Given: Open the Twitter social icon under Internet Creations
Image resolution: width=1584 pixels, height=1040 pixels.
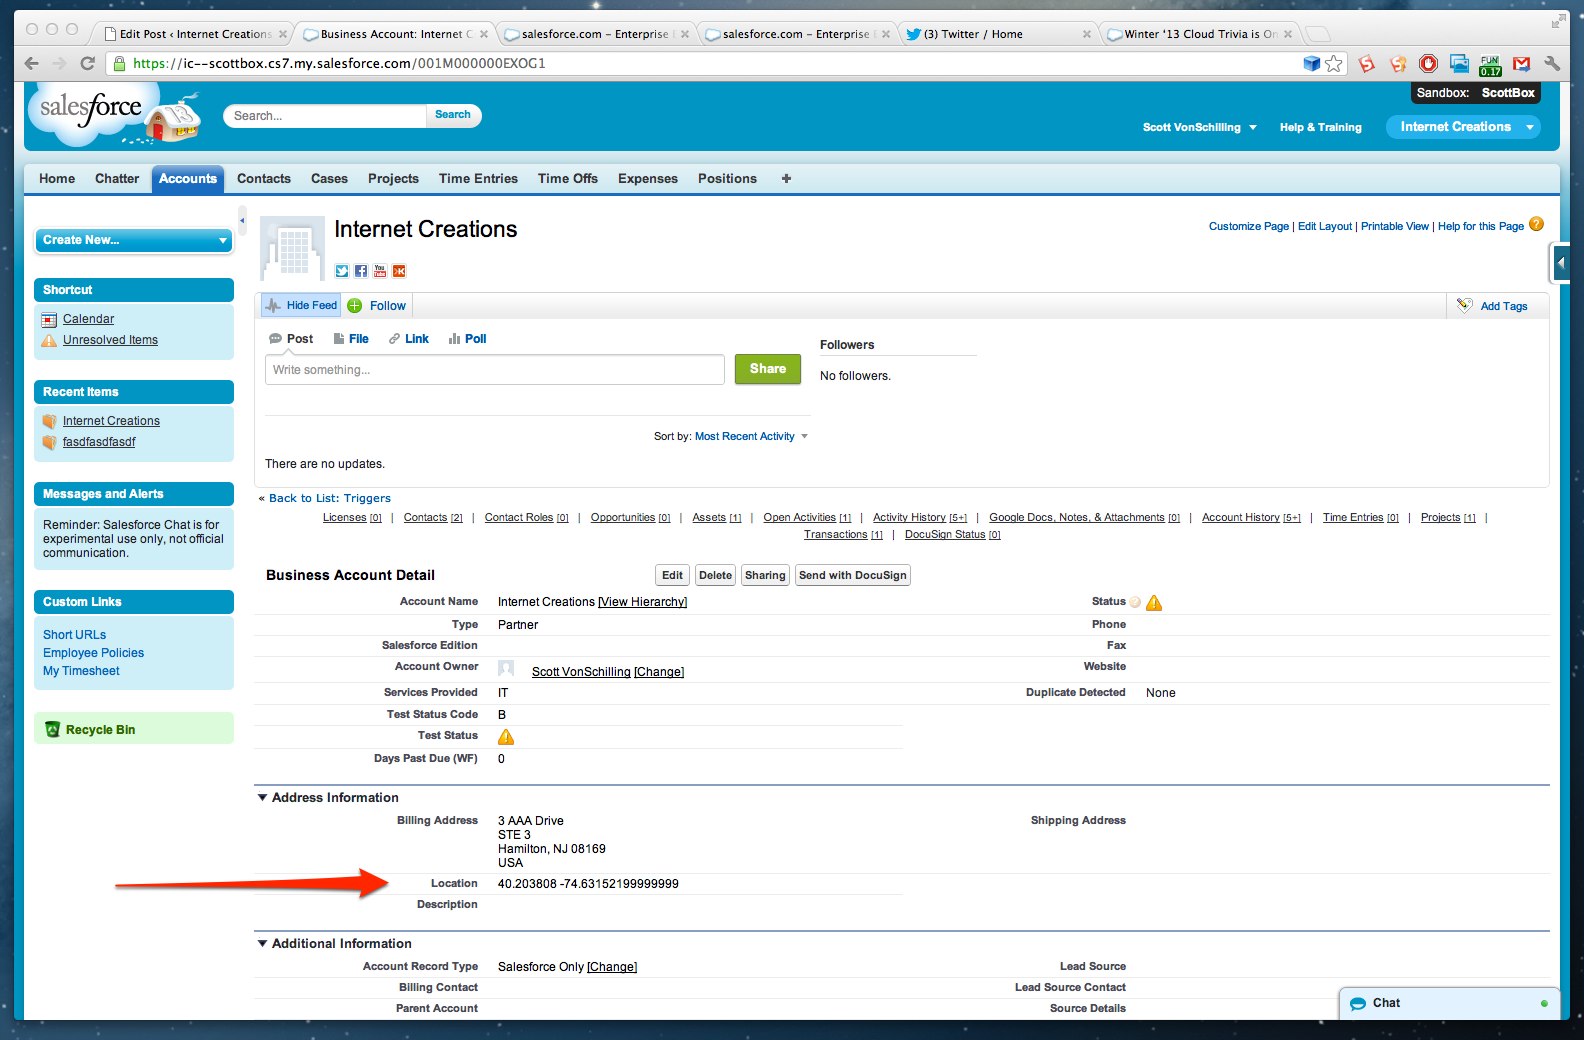Looking at the screenshot, I should coord(342,271).
